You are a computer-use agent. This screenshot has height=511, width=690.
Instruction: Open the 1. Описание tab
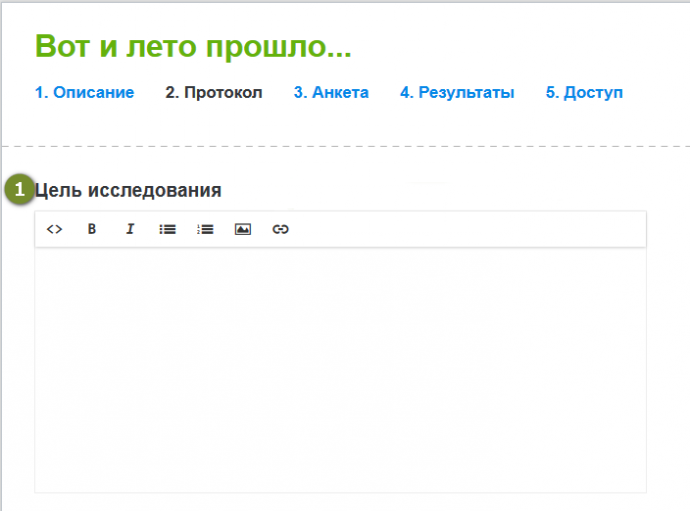pos(84,92)
